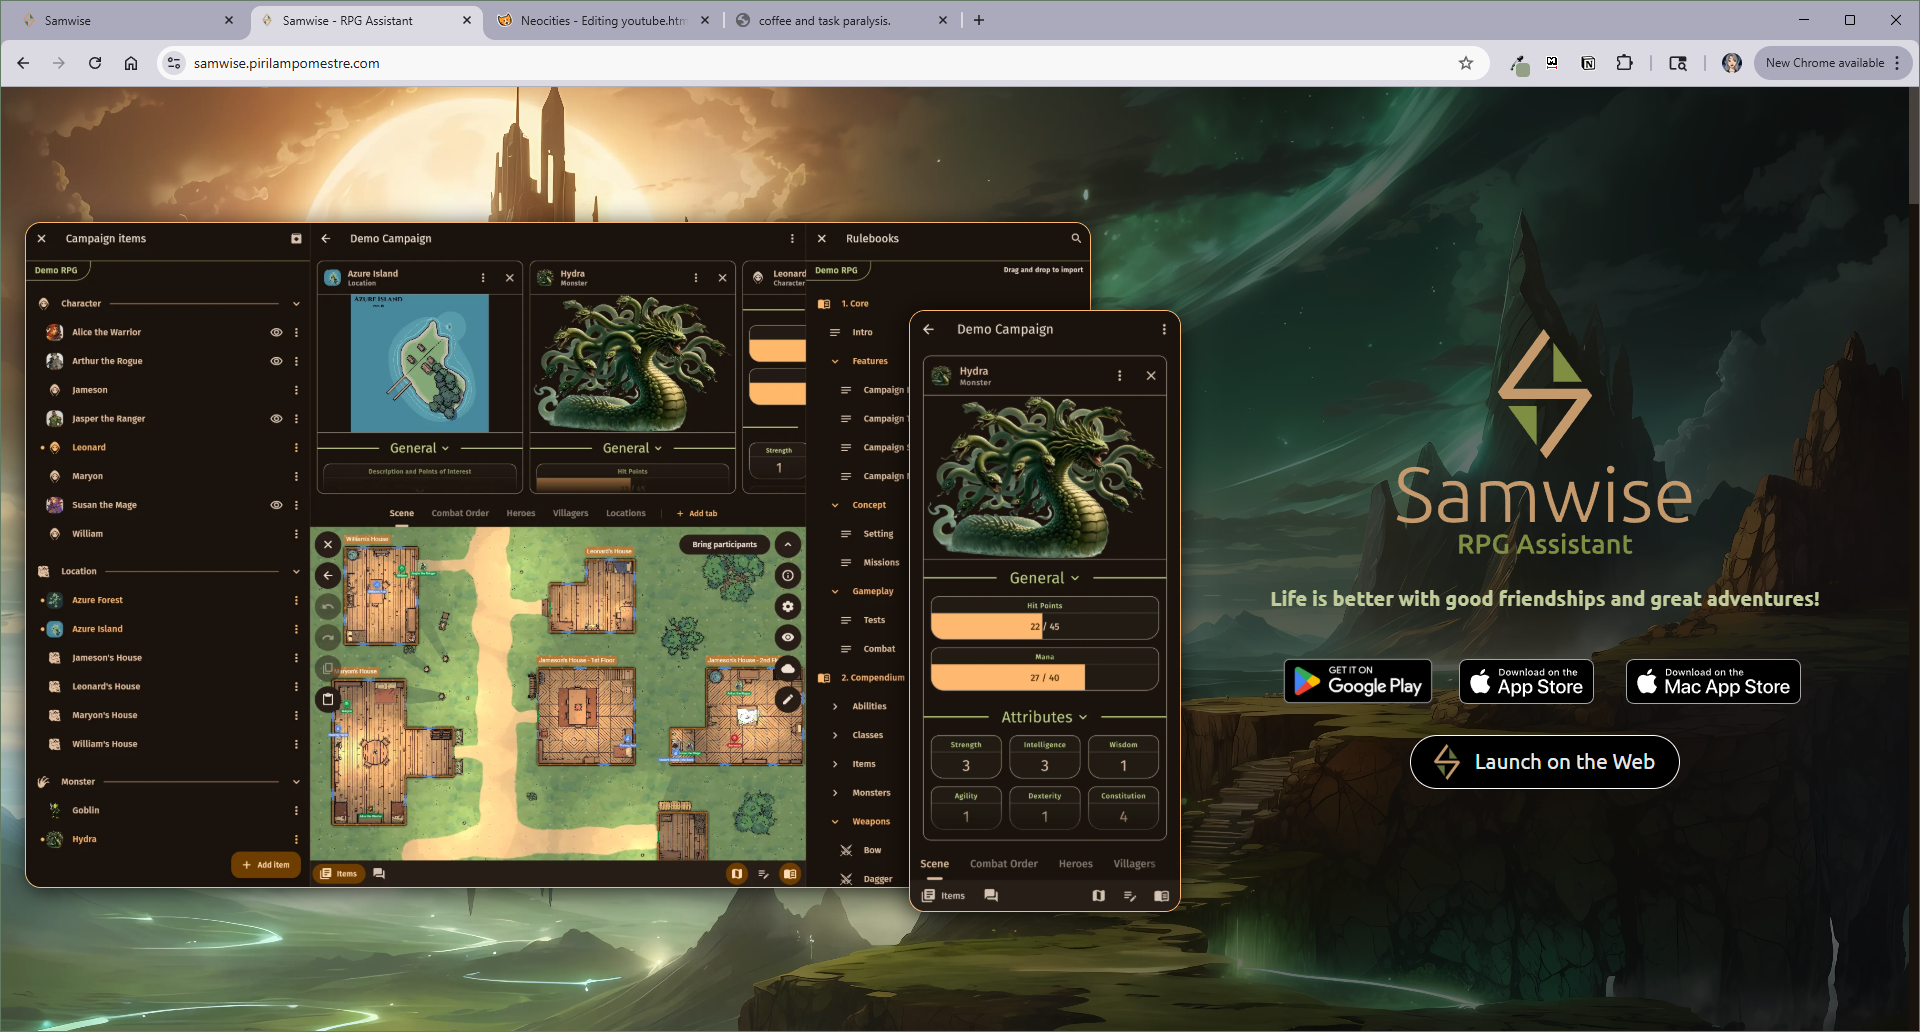Click the back arrow beside Demo Campaign
This screenshot has height=1032, width=1920.
point(326,239)
